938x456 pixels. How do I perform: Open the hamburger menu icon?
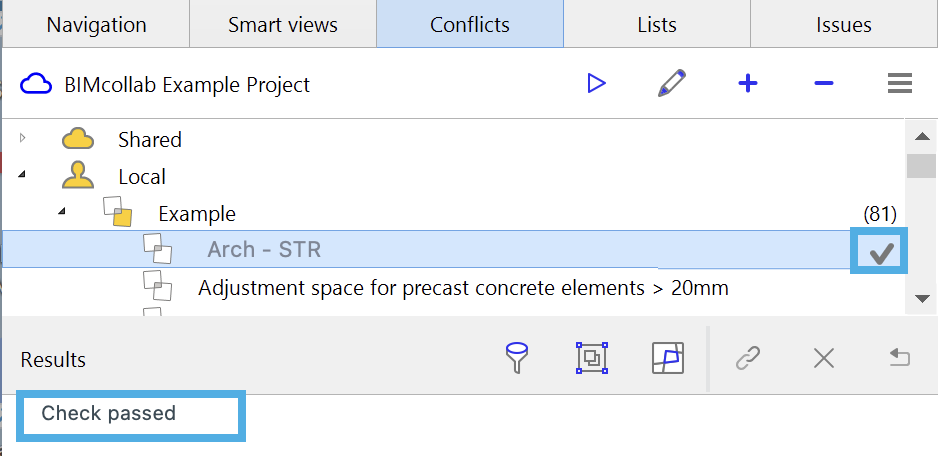point(899,84)
